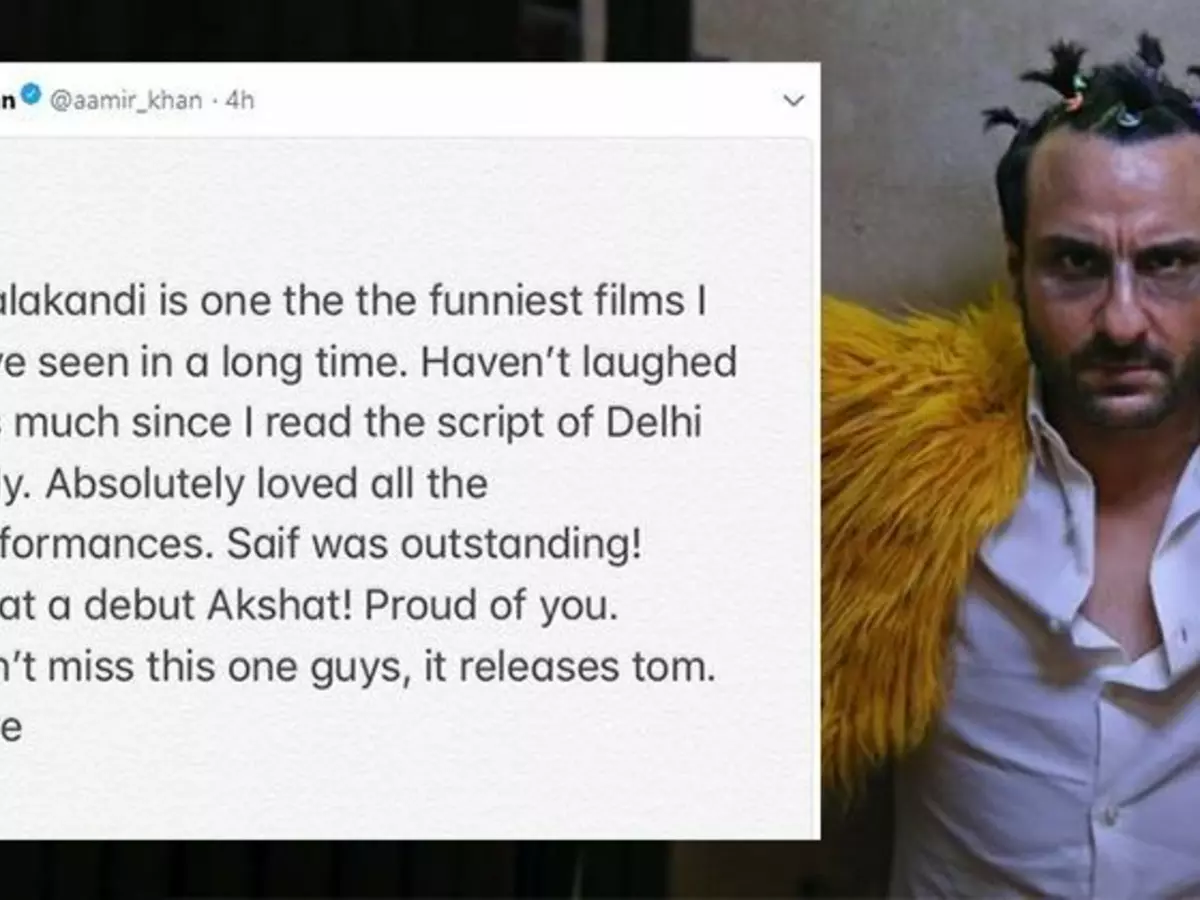This screenshot has width=1200, height=900.
Task: Click the 4h tweet timestamp
Action: pos(240,99)
